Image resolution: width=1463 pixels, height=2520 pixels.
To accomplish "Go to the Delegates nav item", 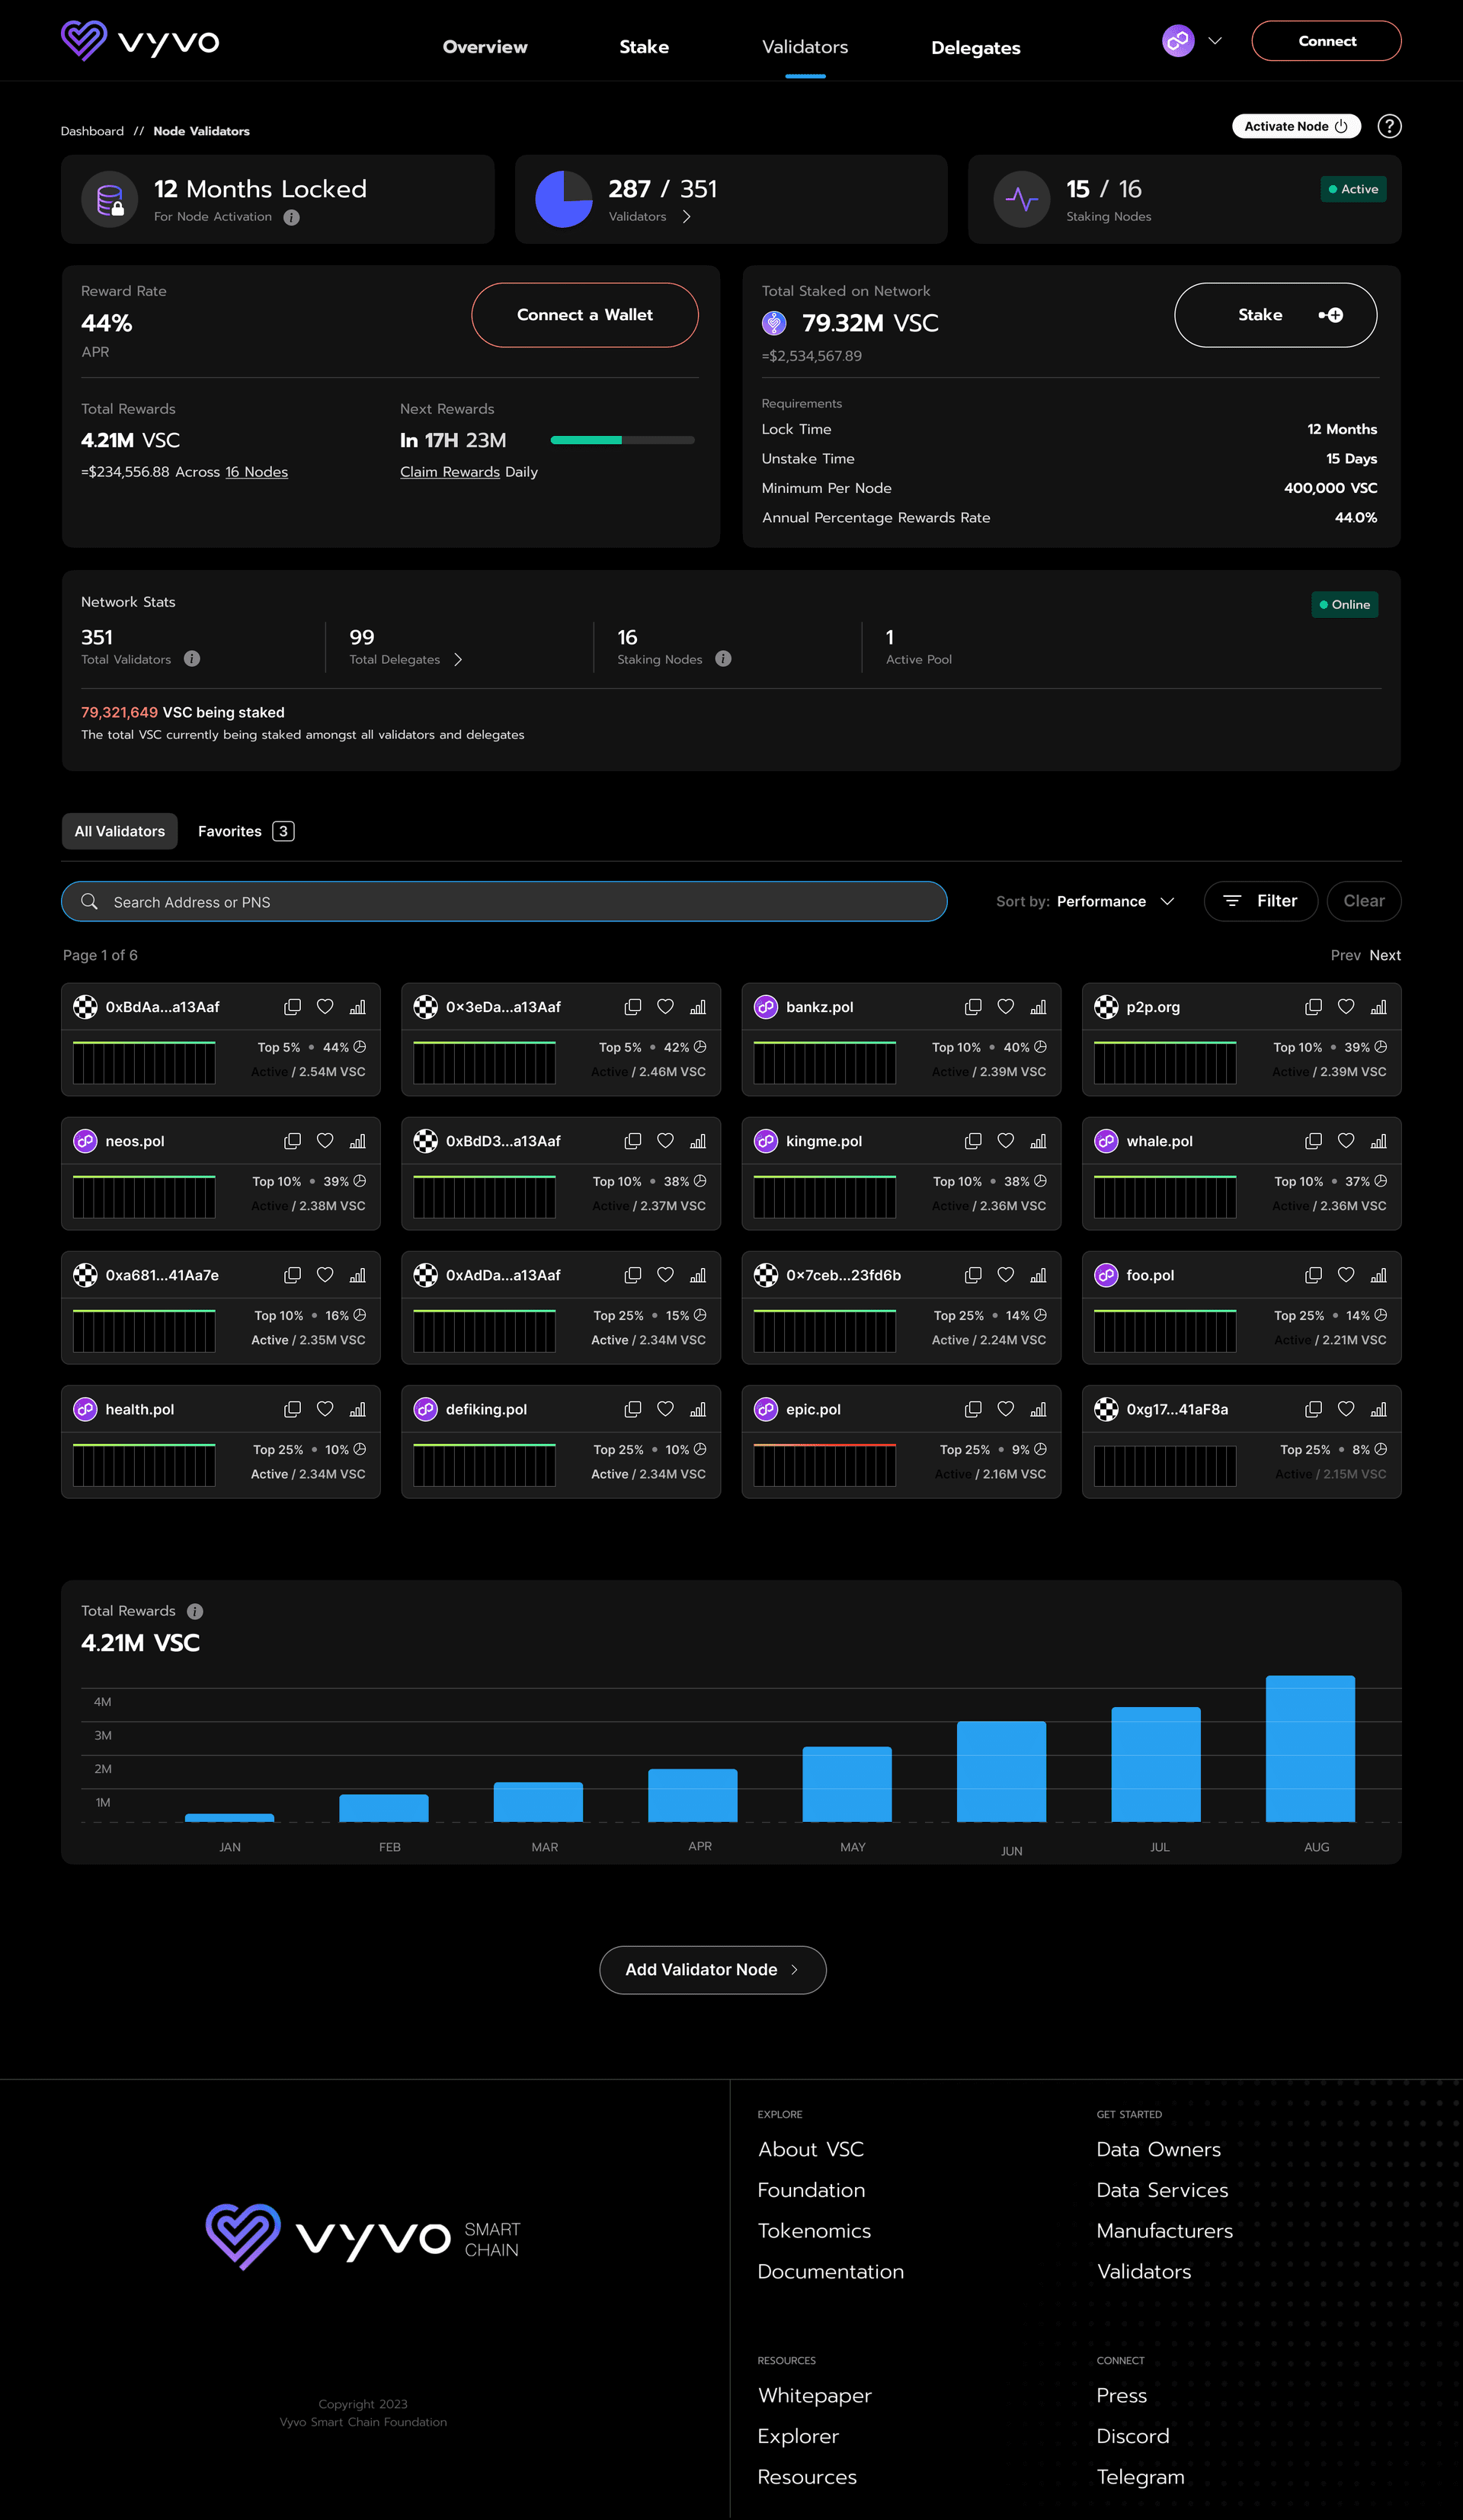I will [x=976, y=48].
